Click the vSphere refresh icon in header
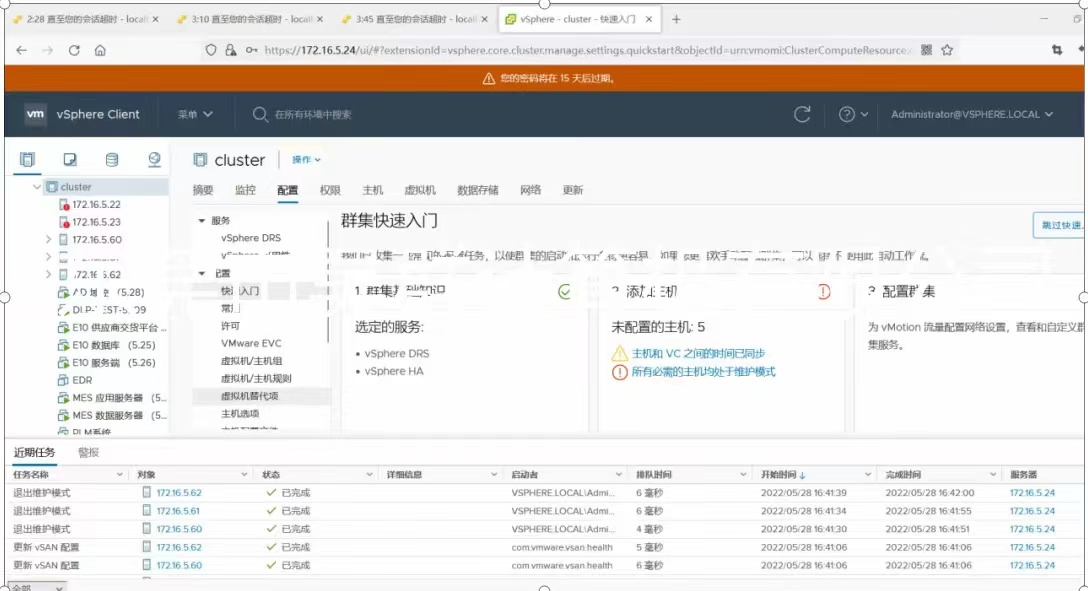Image resolution: width=1088 pixels, height=591 pixels. click(x=802, y=114)
